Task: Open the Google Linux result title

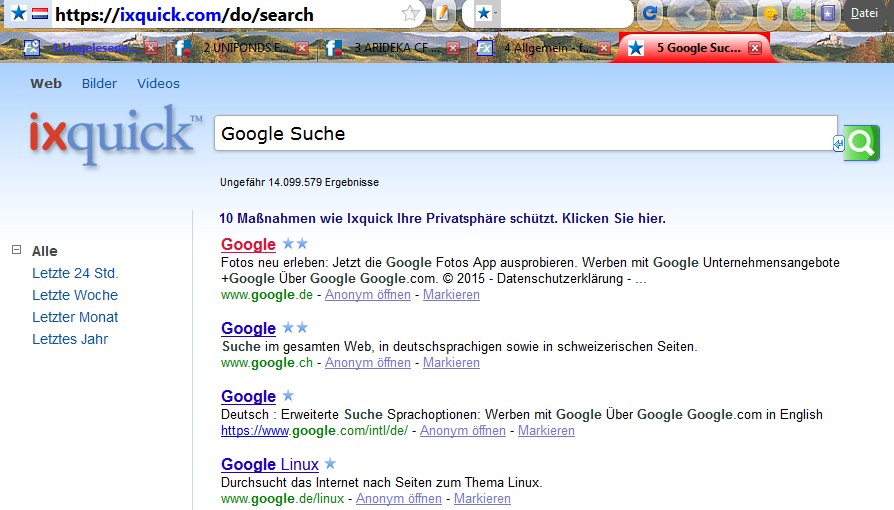Action: 270,464
